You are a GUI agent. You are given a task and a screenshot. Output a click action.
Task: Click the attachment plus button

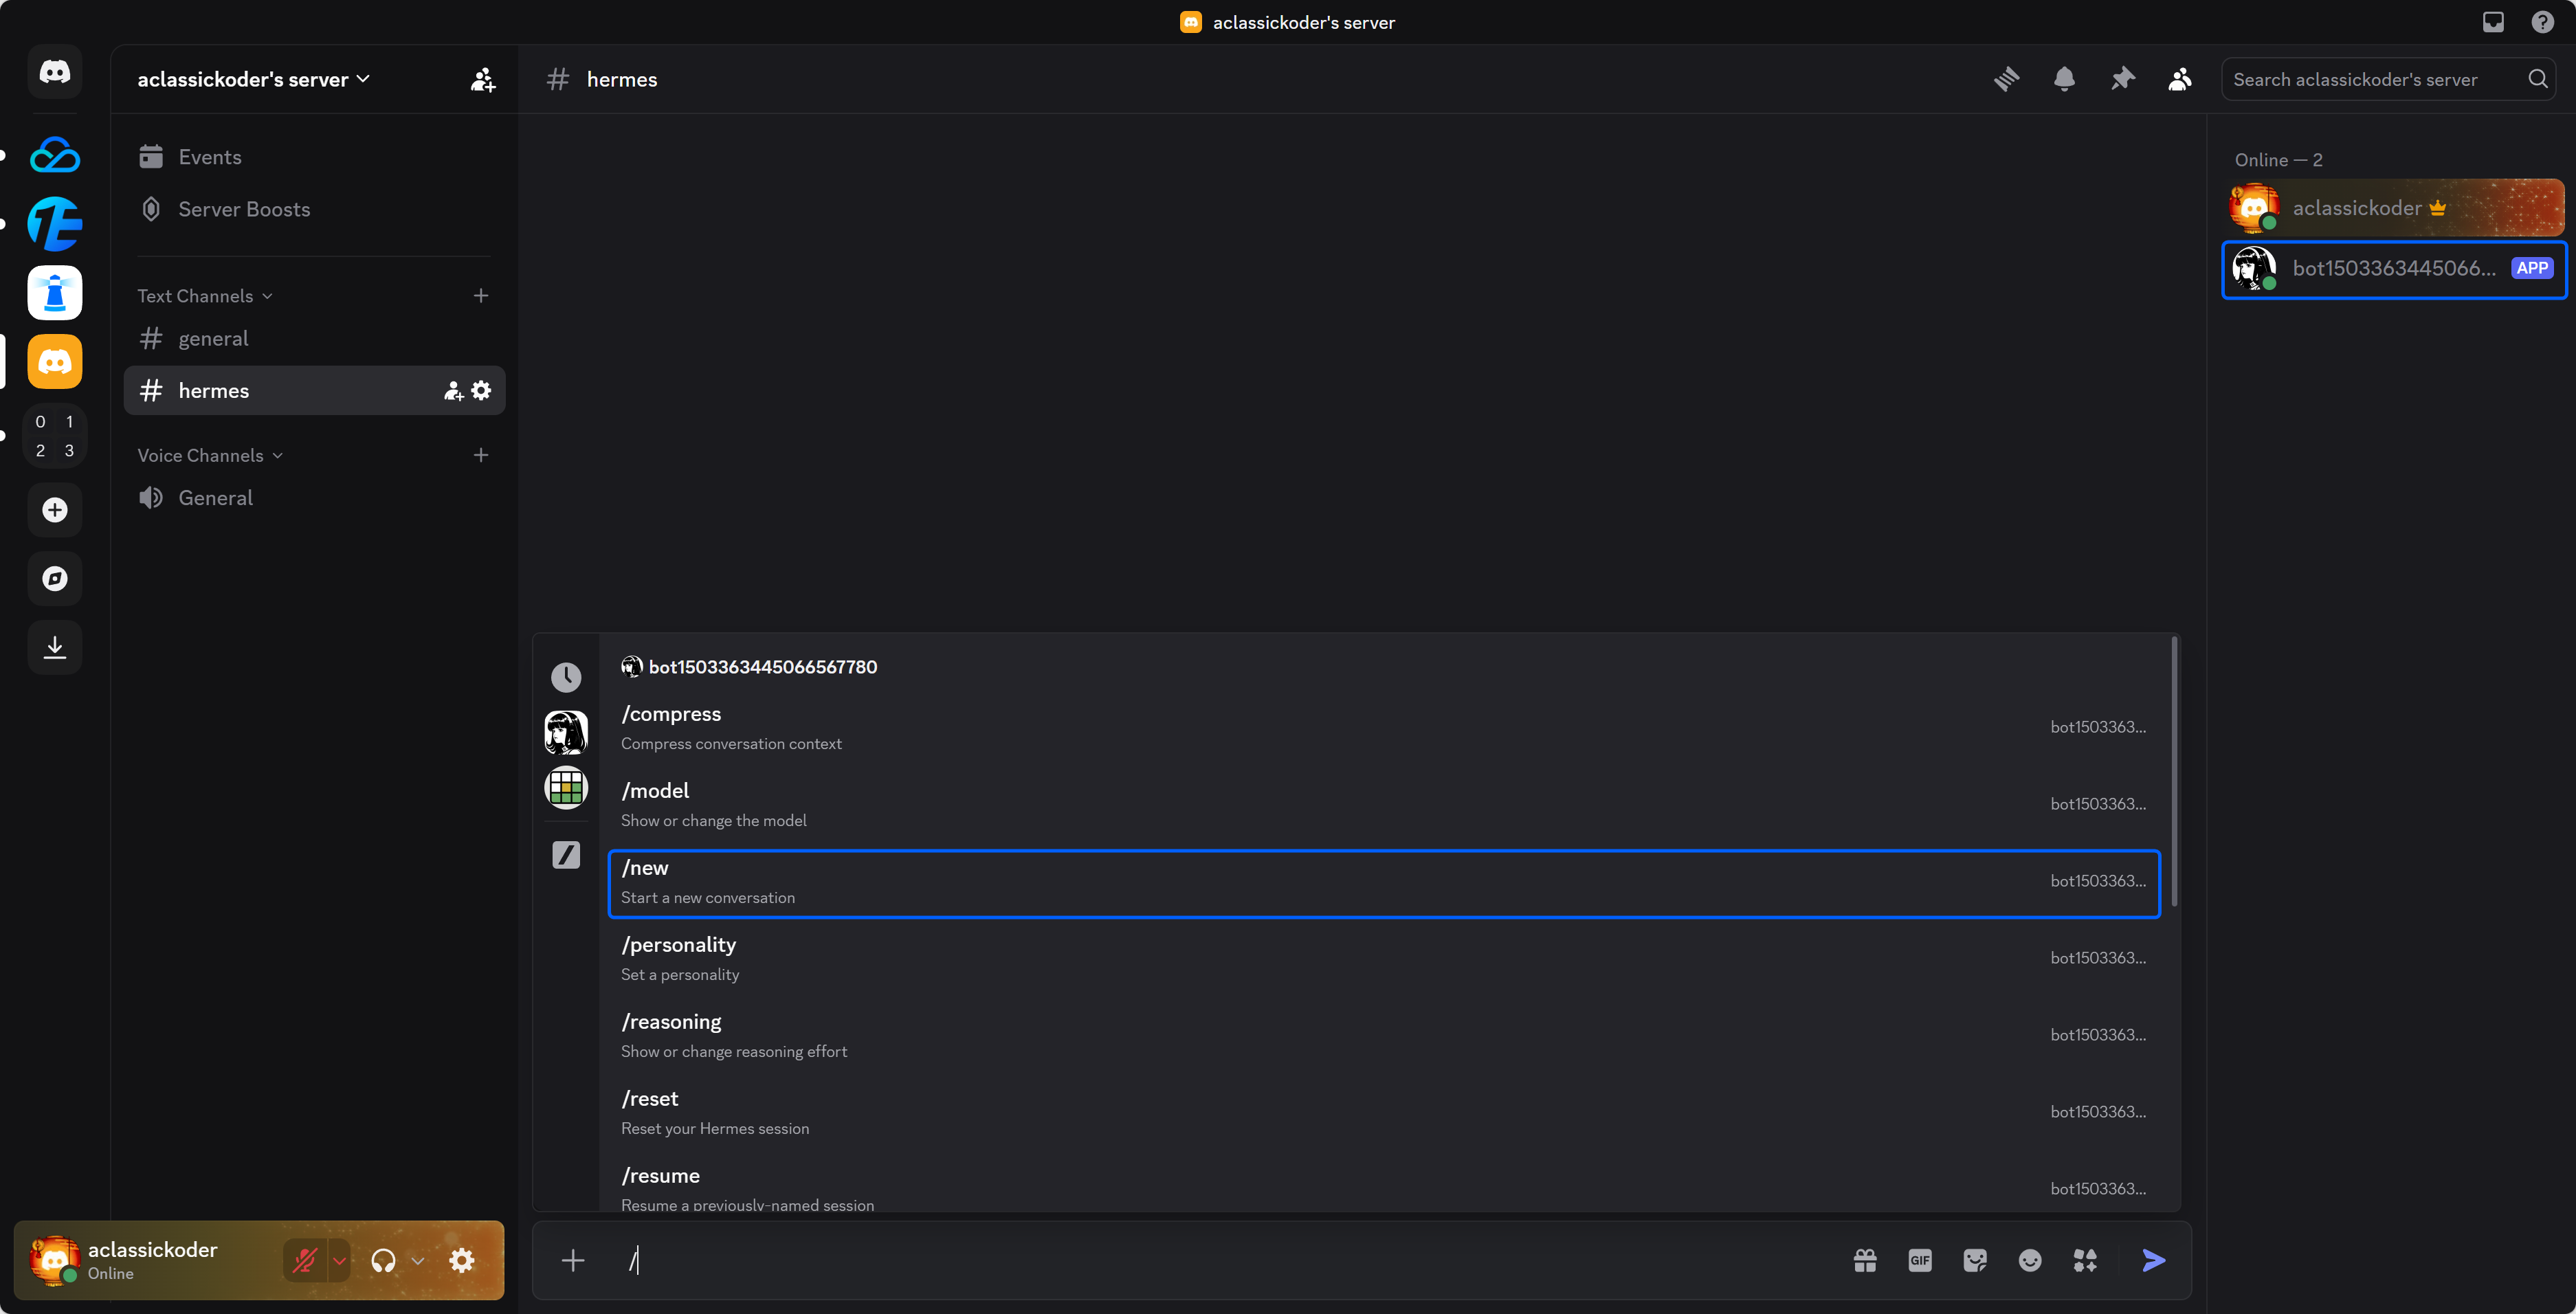573,1260
